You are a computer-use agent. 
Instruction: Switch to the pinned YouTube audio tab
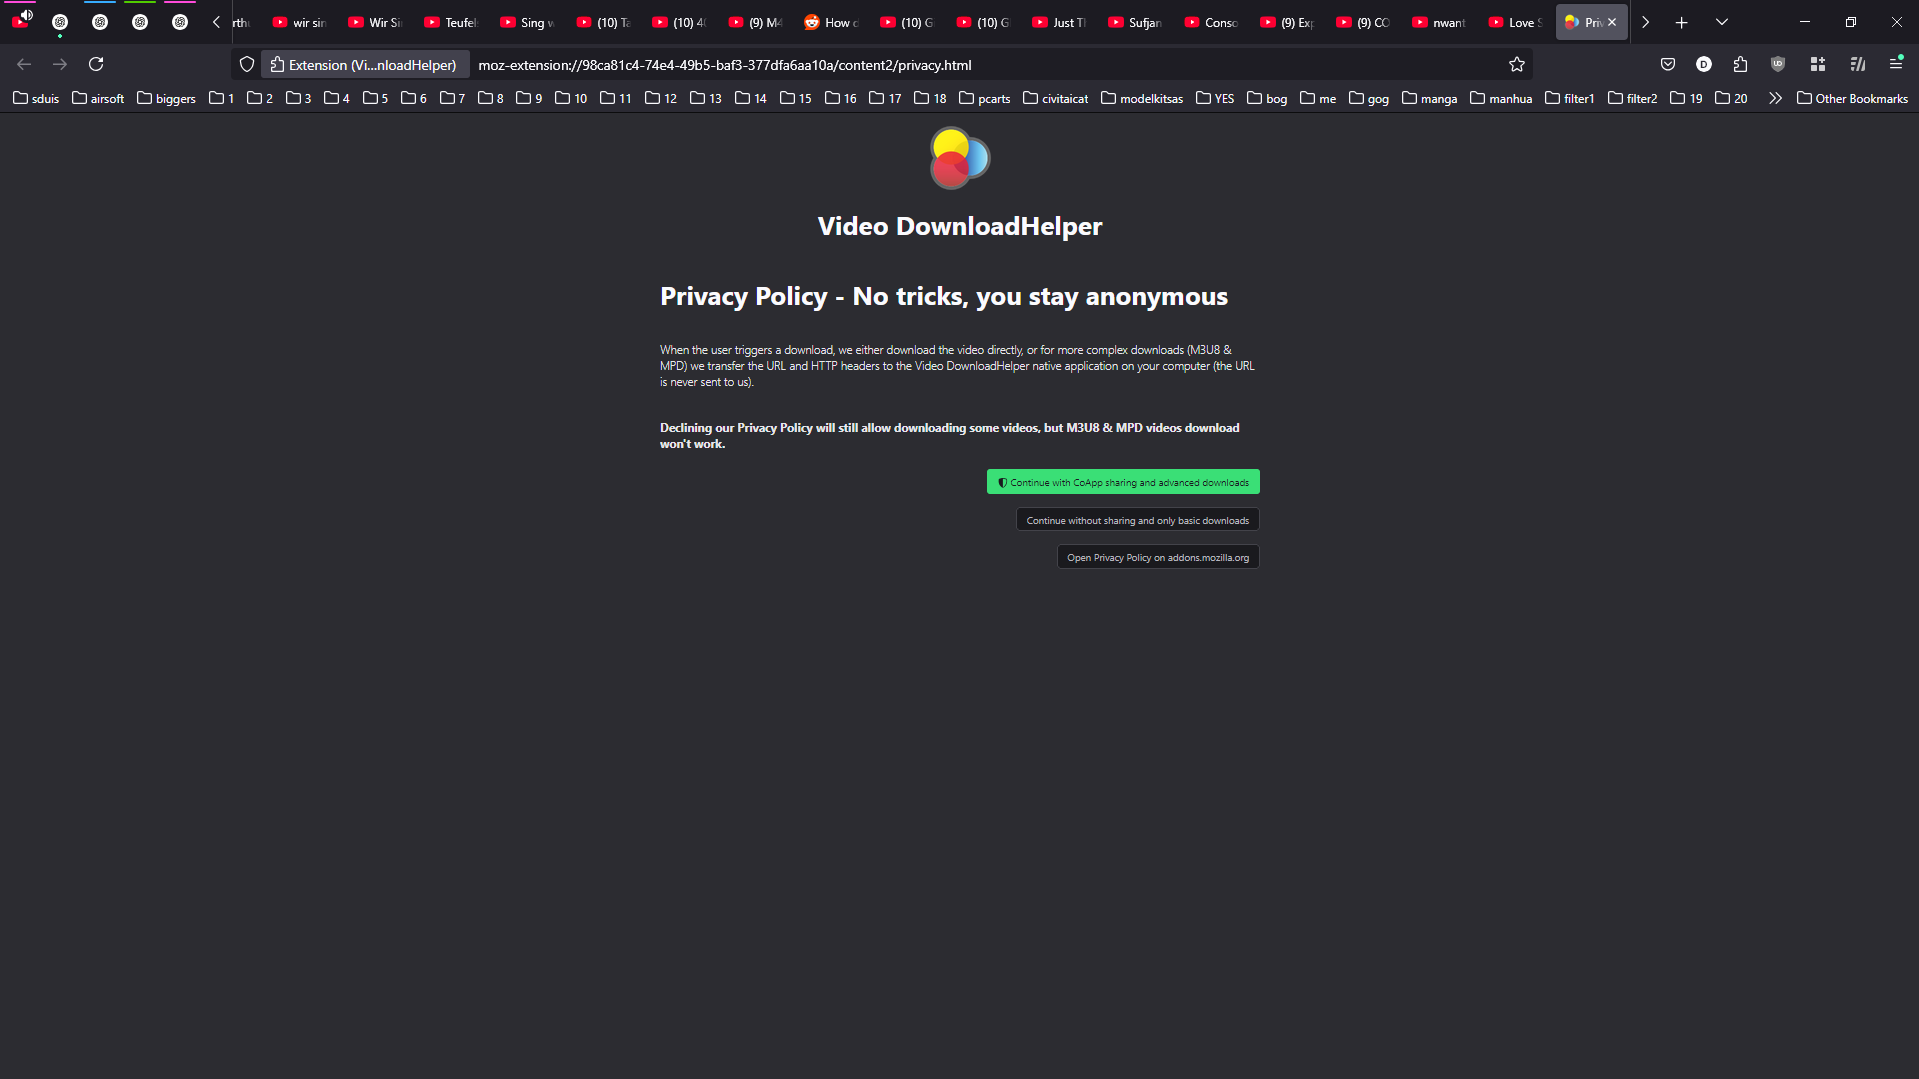tap(21, 21)
